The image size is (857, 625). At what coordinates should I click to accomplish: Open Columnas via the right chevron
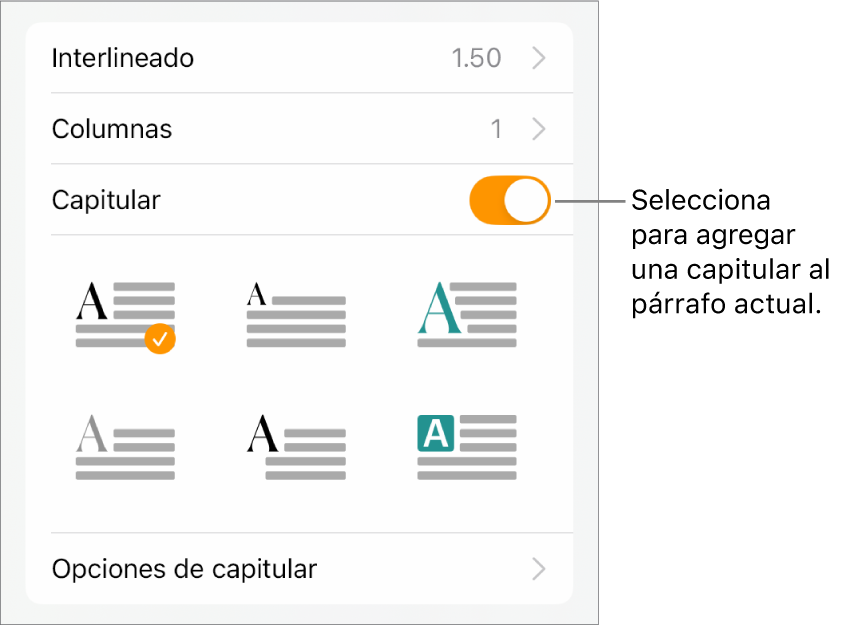point(539,129)
